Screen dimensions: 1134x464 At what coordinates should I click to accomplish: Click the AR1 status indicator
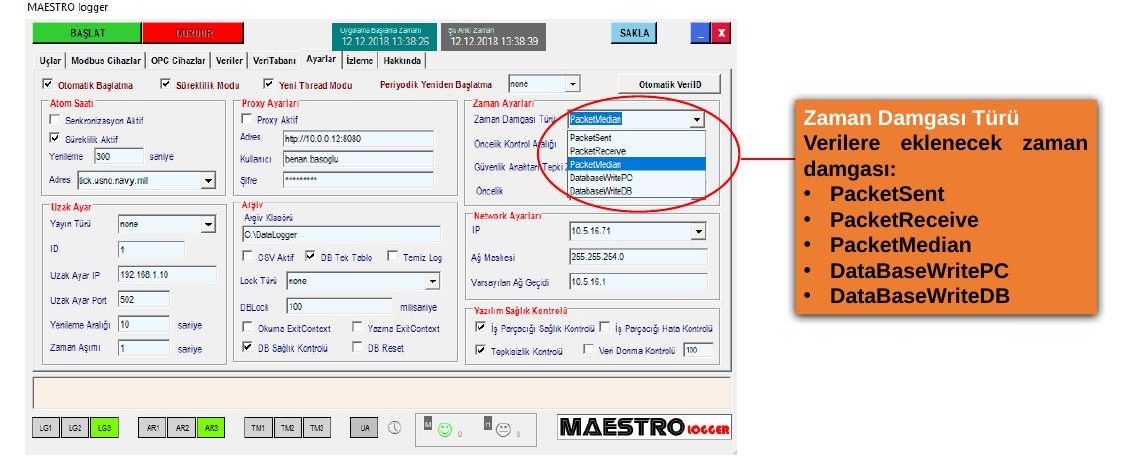point(153,428)
